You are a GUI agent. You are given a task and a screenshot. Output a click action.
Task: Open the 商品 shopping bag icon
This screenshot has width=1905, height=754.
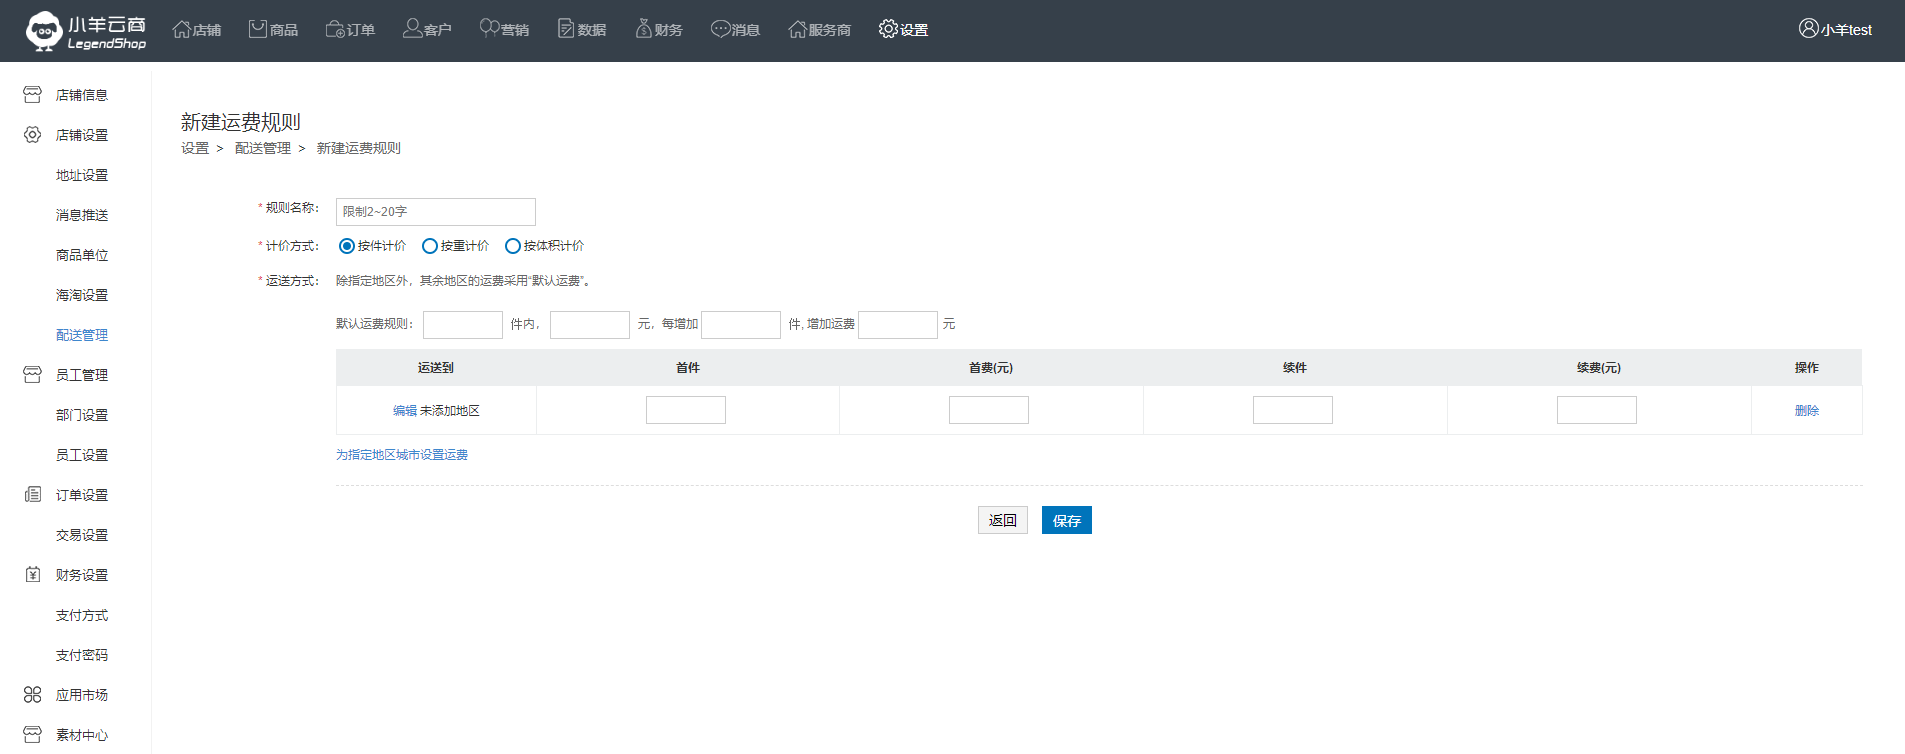[x=258, y=29]
